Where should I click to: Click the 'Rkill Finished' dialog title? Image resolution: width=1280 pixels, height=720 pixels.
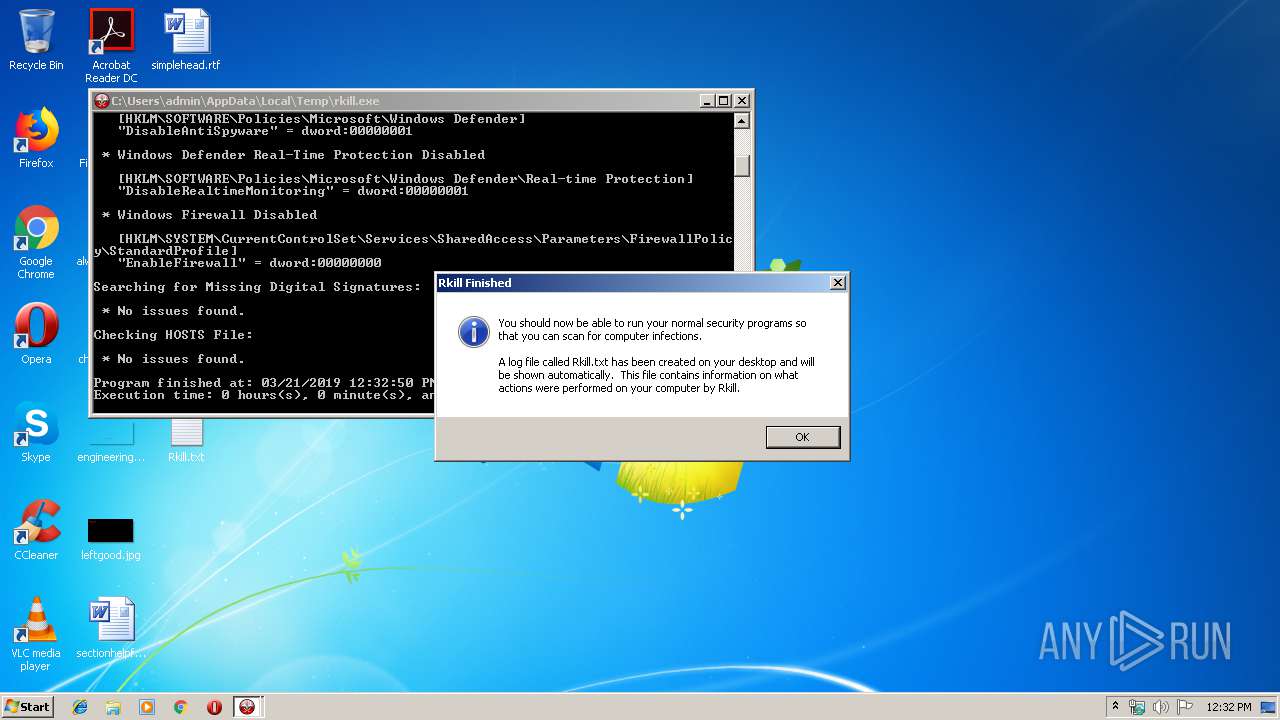tap(475, 283)
